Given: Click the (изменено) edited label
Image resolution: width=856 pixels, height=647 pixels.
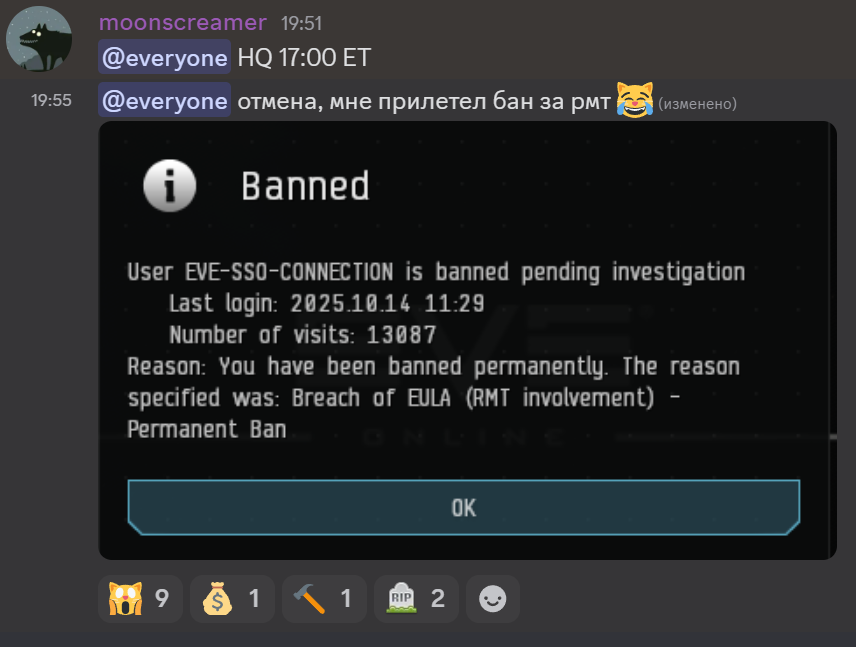Looking at the screenshot, I should coord(697,103).
